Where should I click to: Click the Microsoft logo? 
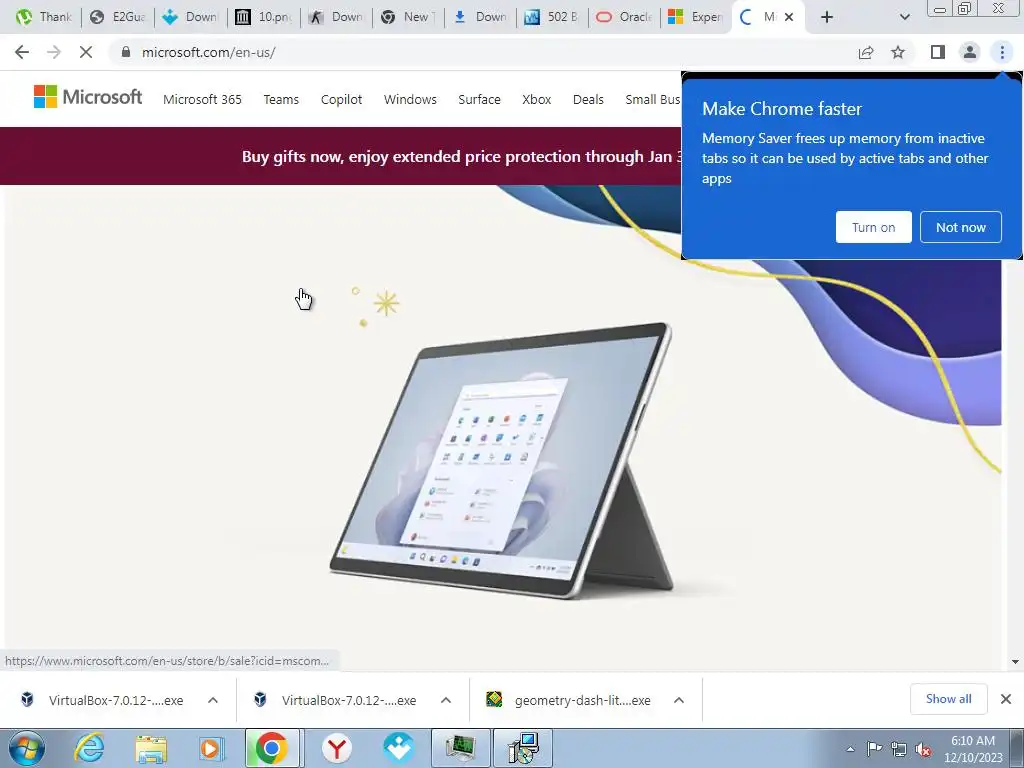pyautogui.click(x=88, y=97)
